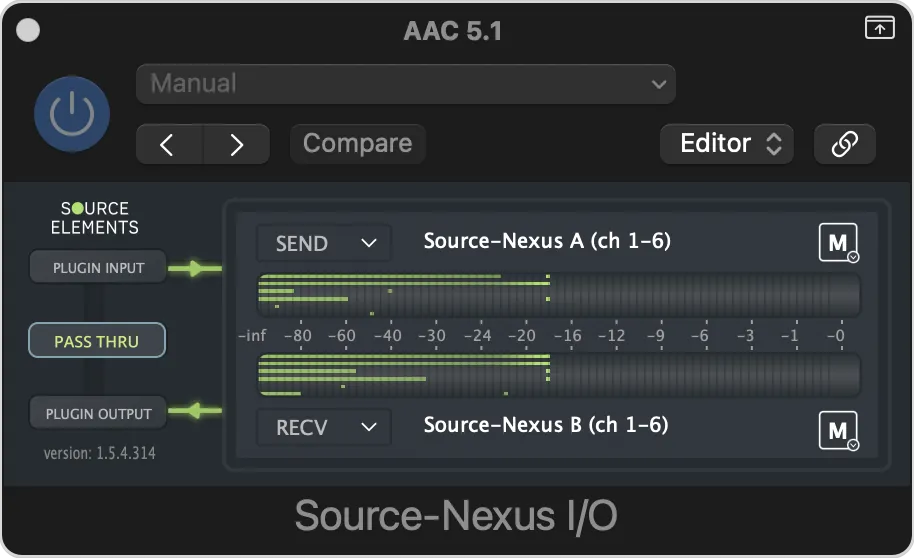Image resolution: width=914 pixels, height=558 pixels.
Task: Click the PLUGIN OUTPUT button
Action: tap(98, 413)
